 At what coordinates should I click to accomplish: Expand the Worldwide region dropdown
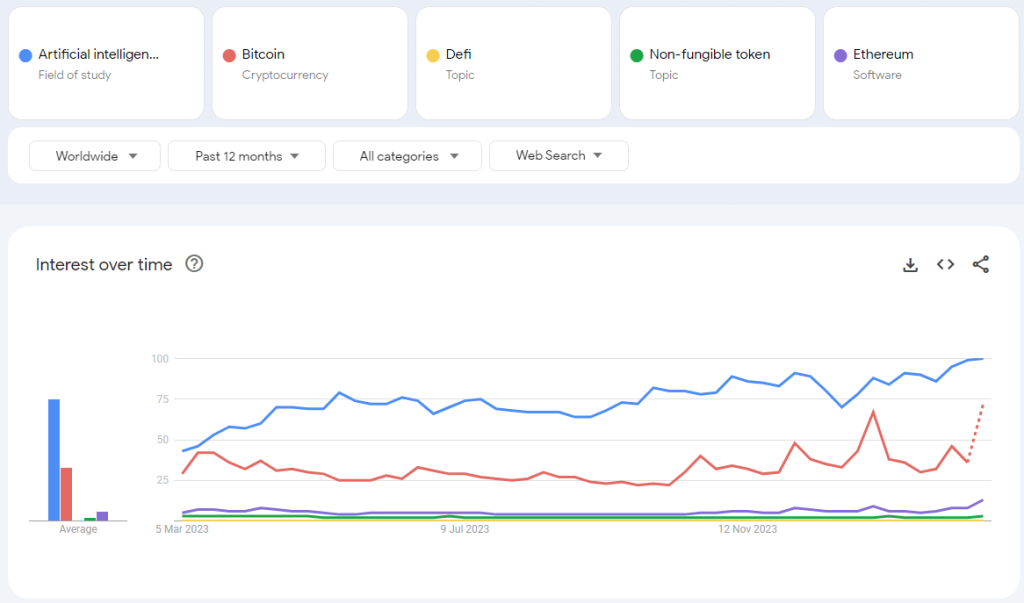[95, 156]
